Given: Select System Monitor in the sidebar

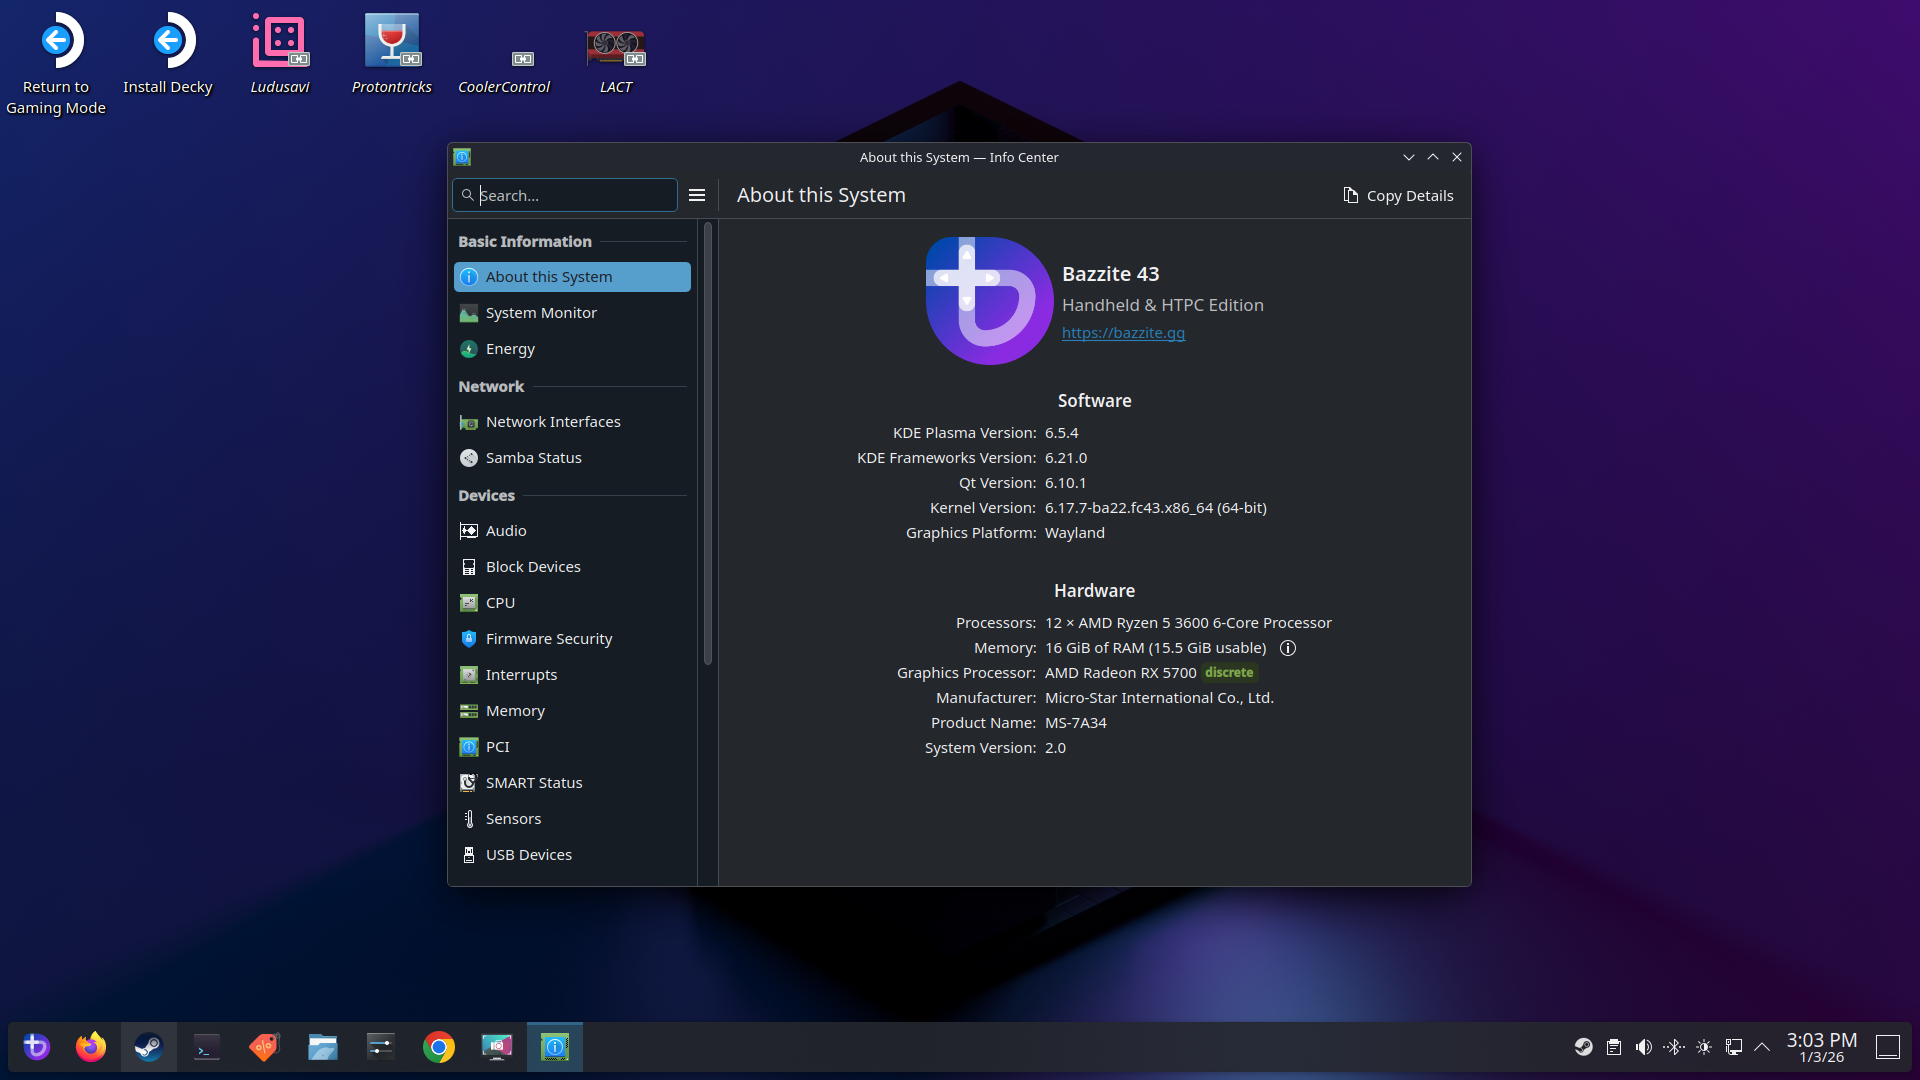Looking at the screenshot, I should click(x=540, y=313).
